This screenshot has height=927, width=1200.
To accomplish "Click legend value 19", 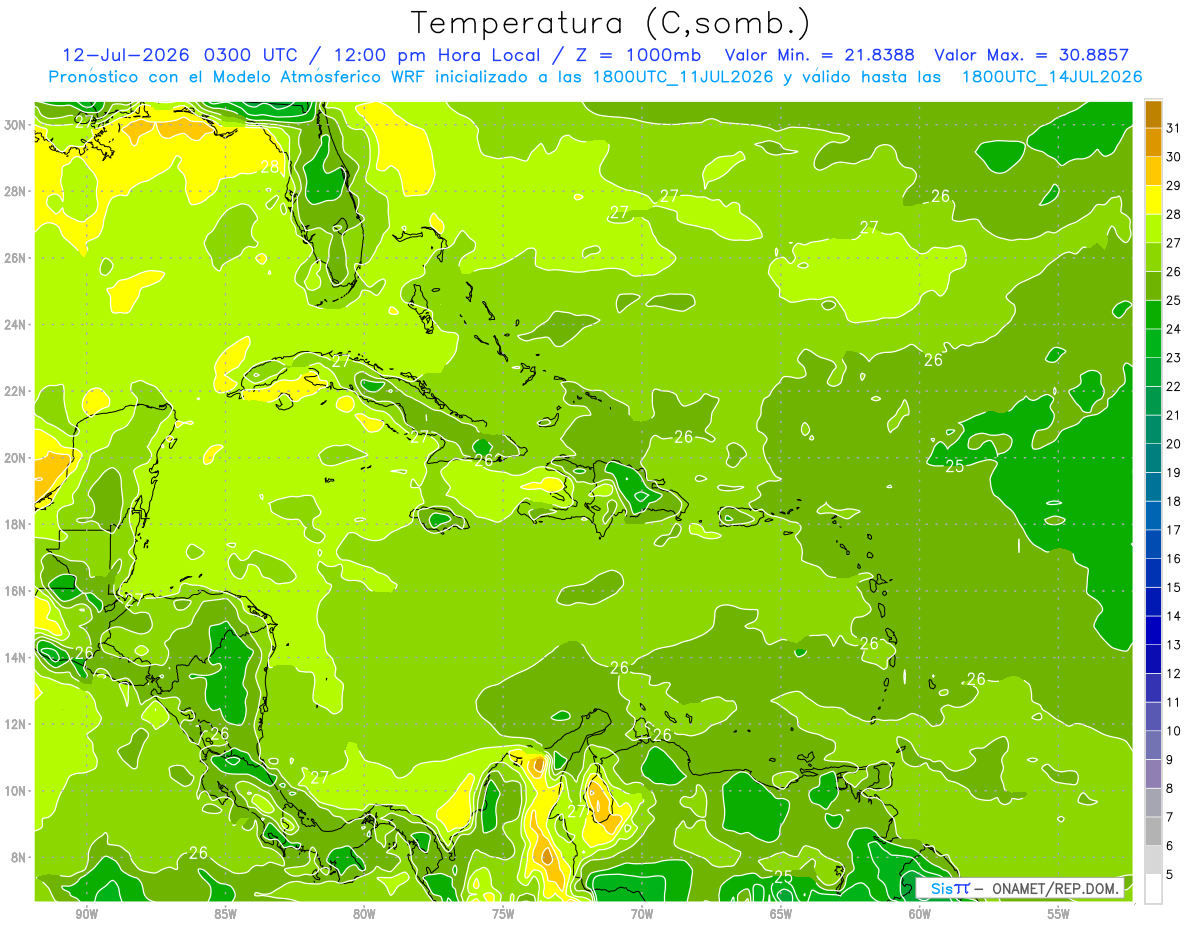I will click(1174, 473).
